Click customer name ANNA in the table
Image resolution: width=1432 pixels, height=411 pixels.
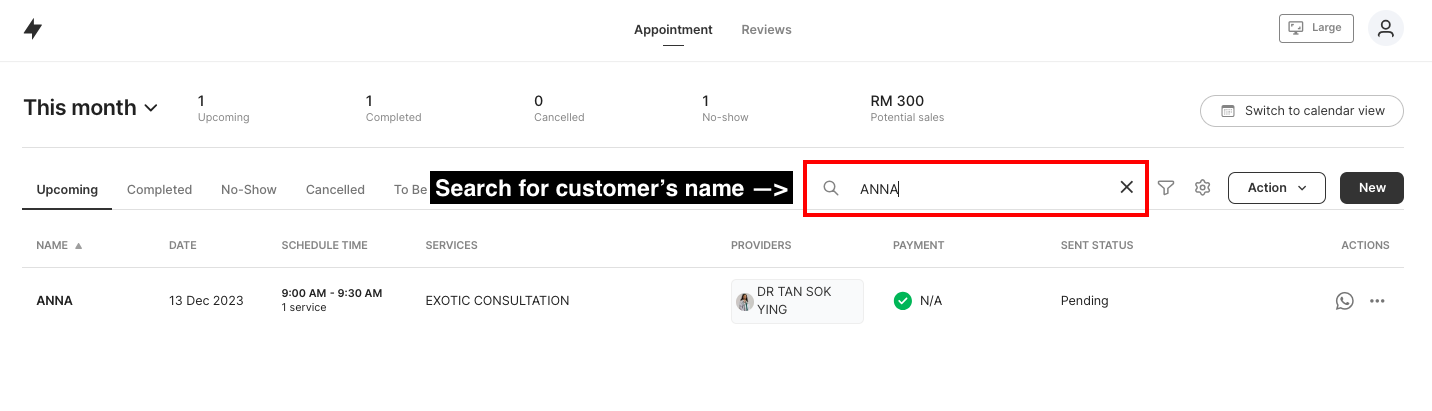(x=54, y=300)
